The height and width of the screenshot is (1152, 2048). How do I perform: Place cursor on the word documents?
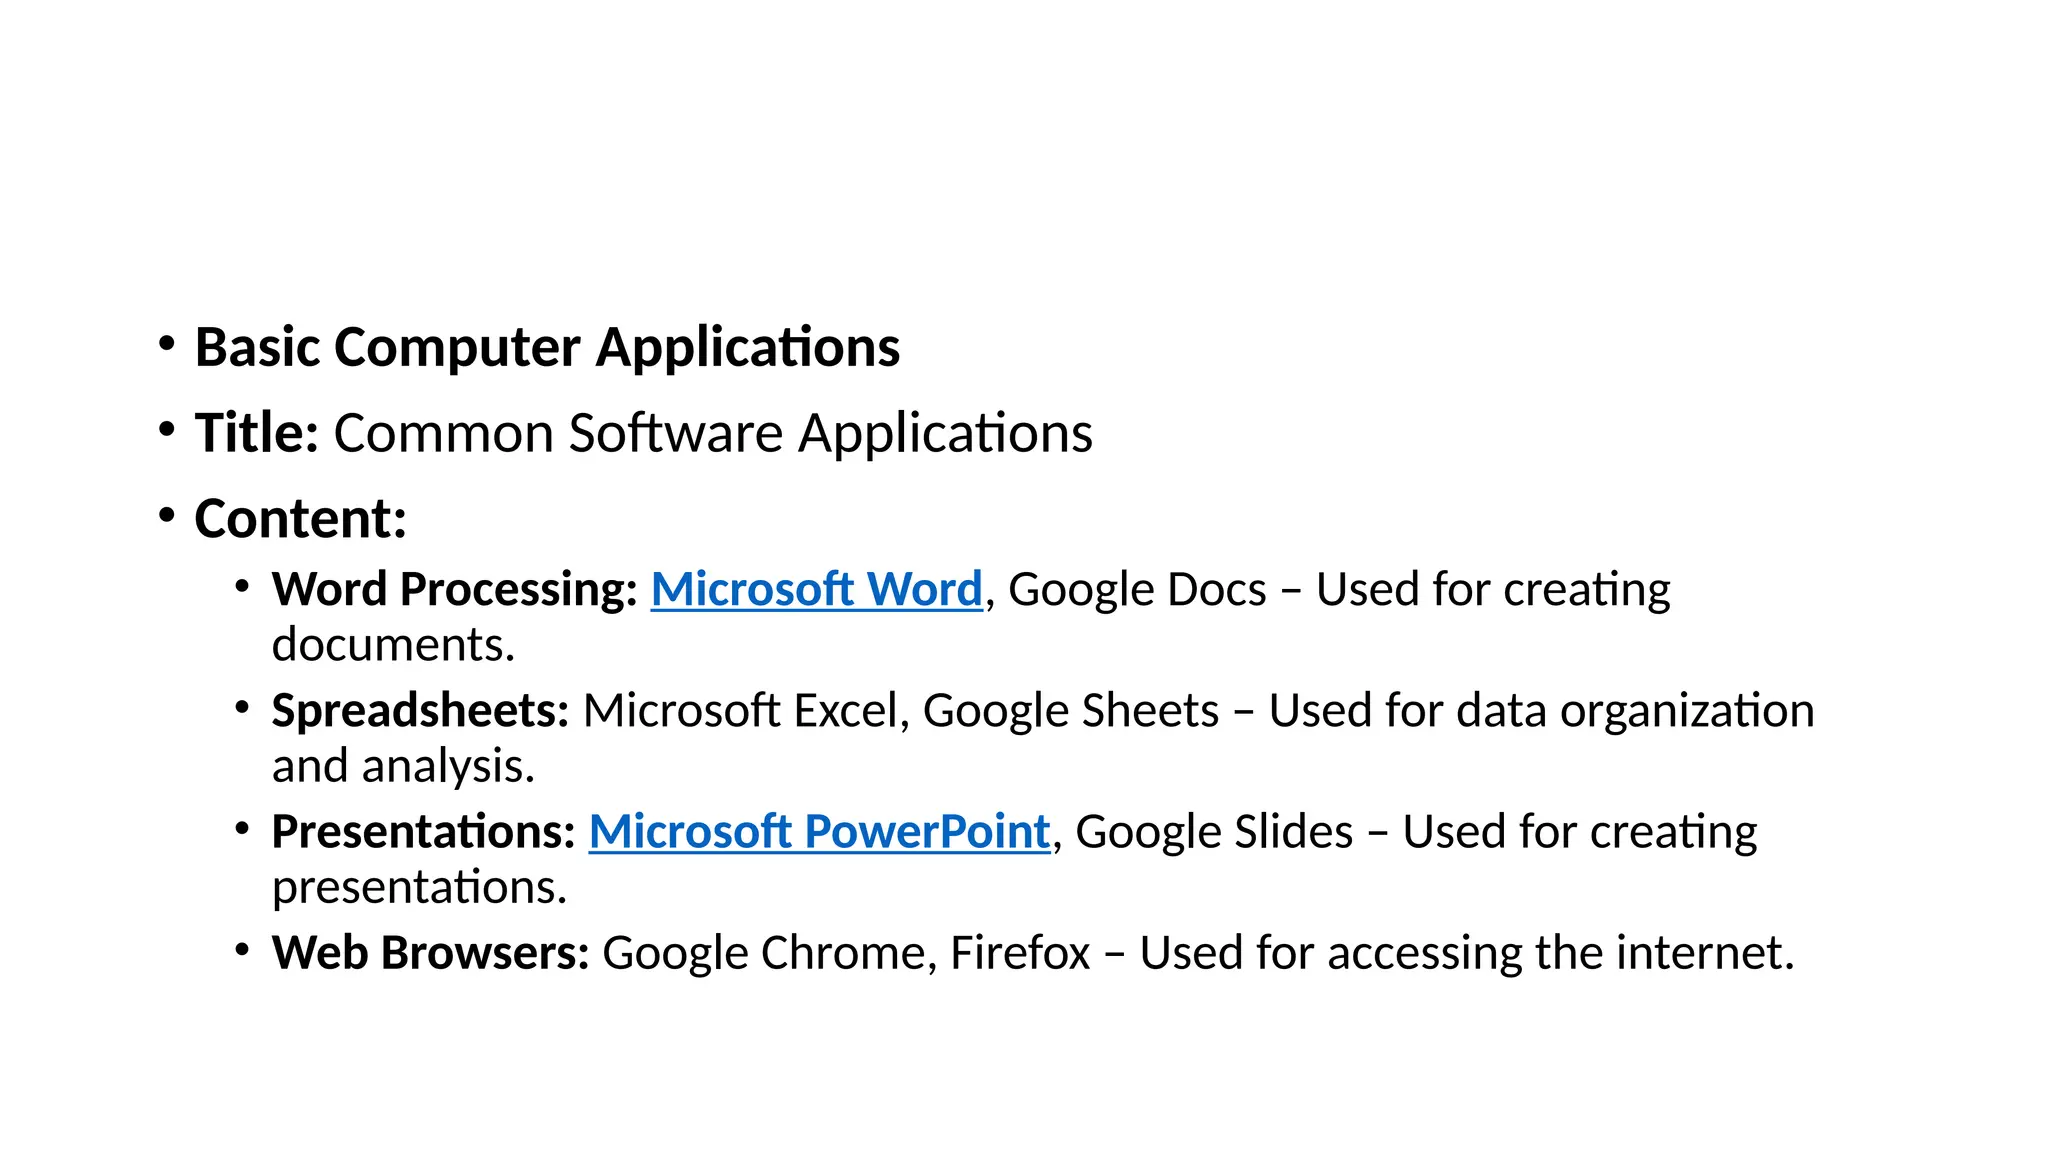tap(392, 645)
